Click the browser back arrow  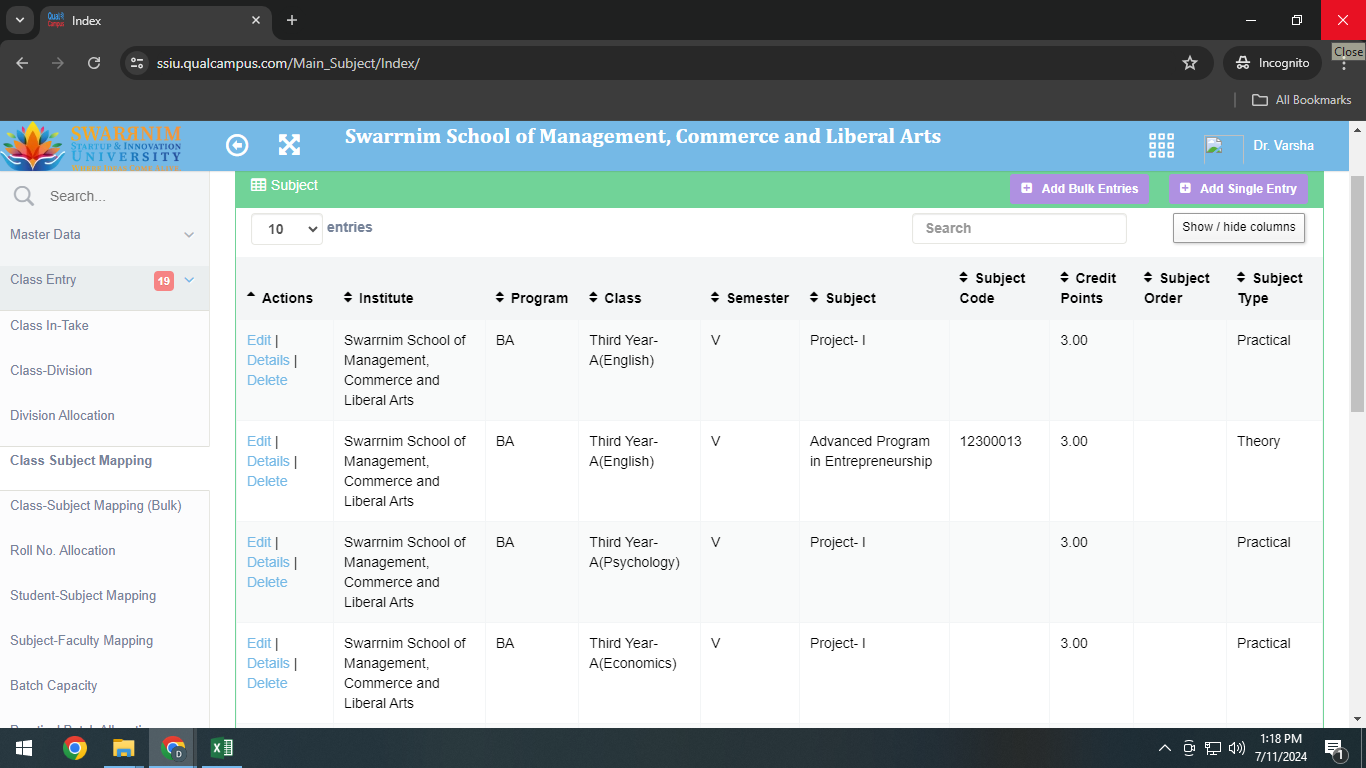coord(22,63)
